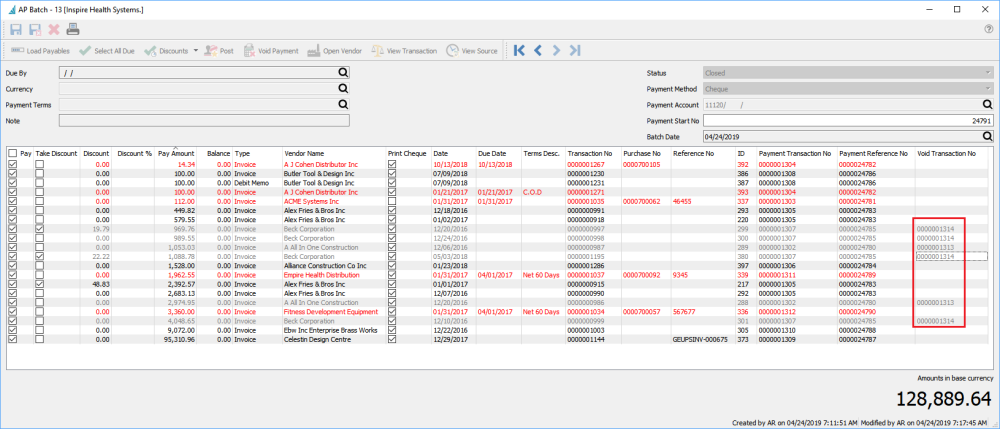Click the Batch Date lookup magnifier
Viewport: 1000px width, 429px height.
point(986,136)
